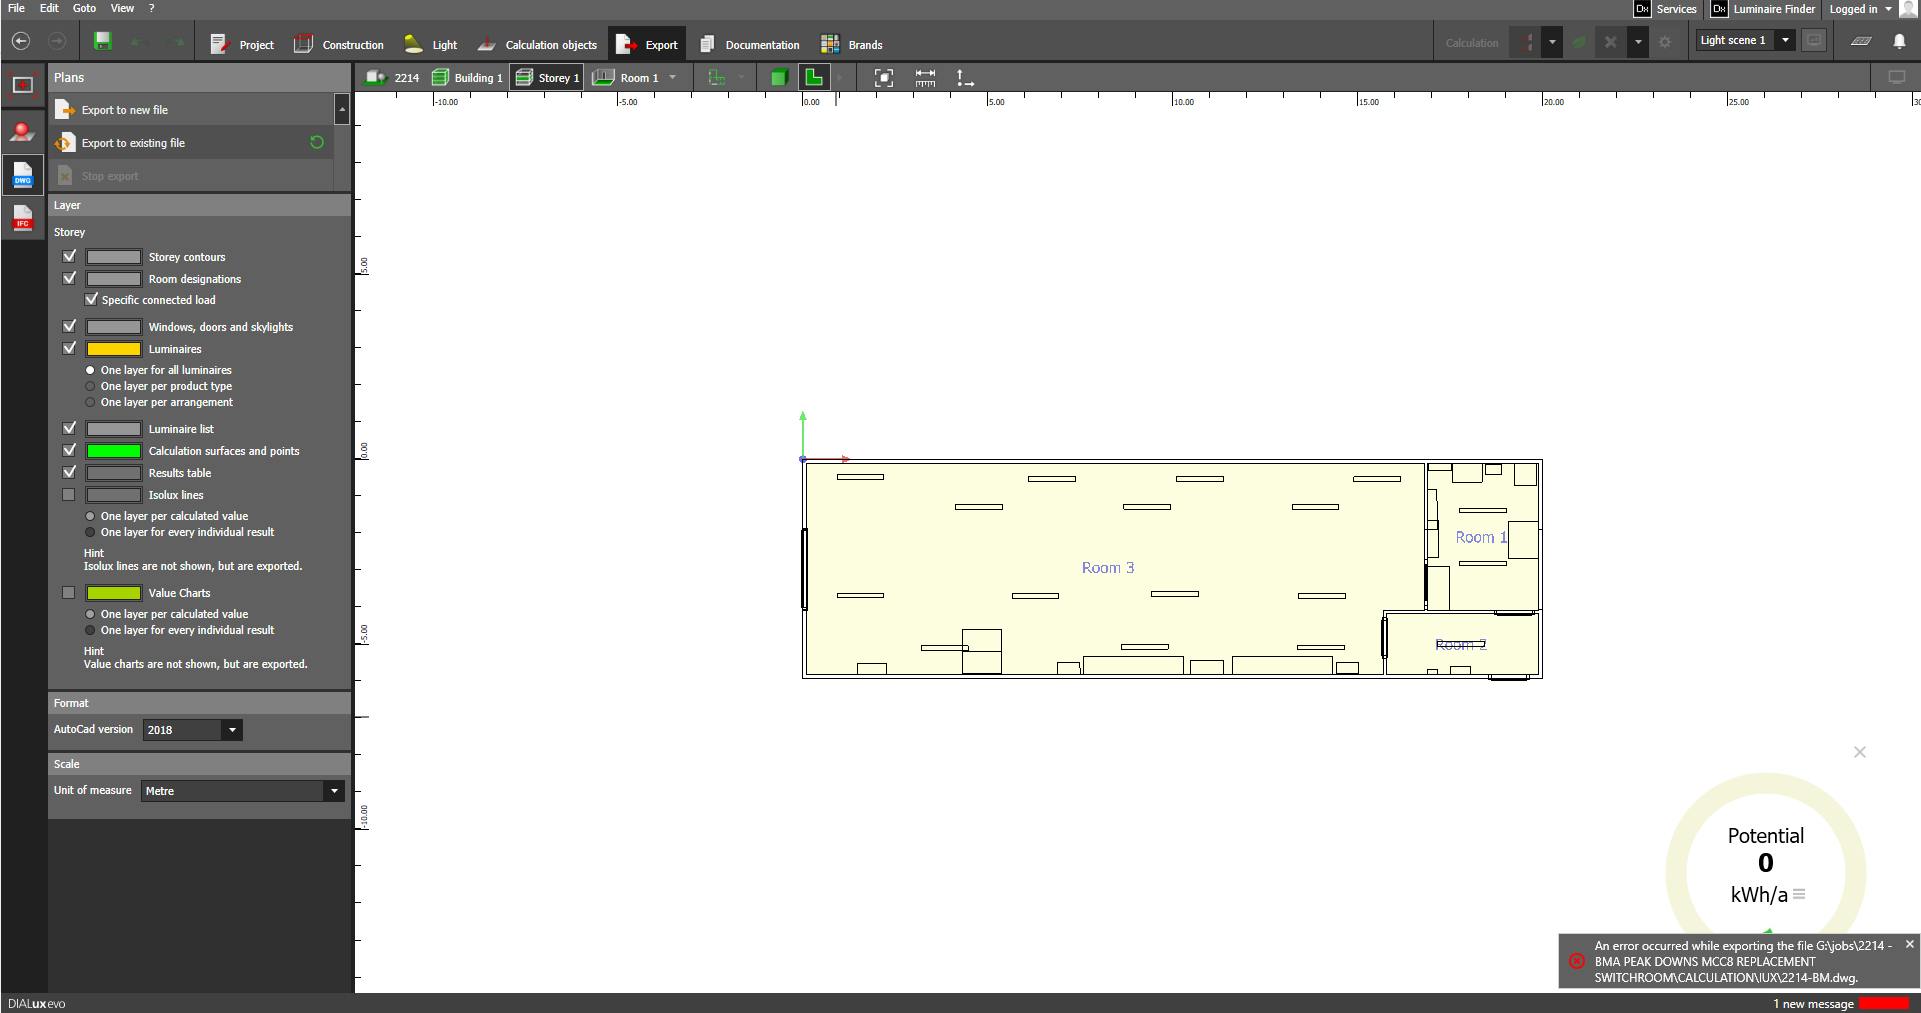1921x1013 pixels.
Task: Switch to the Documentation tab
Action: point(750,44)
